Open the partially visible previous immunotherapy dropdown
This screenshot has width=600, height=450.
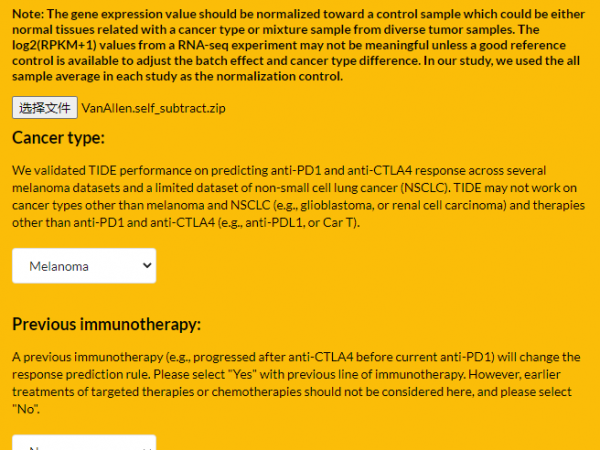click(84, 442)
